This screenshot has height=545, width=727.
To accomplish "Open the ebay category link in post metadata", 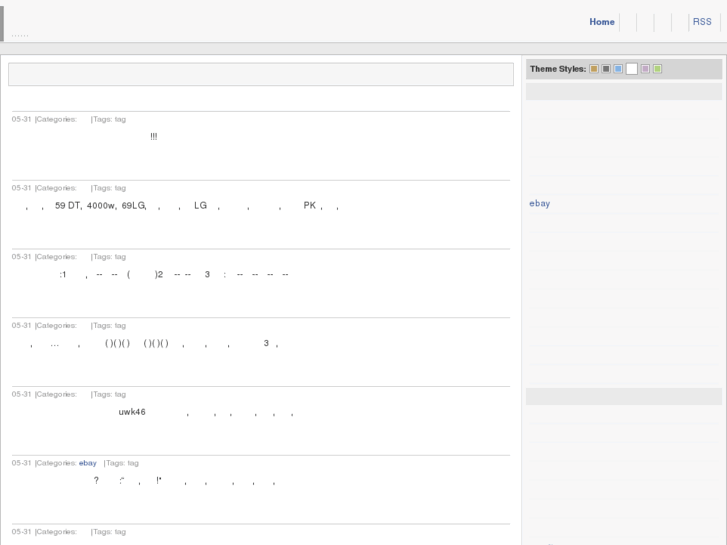I will (88, 463).
